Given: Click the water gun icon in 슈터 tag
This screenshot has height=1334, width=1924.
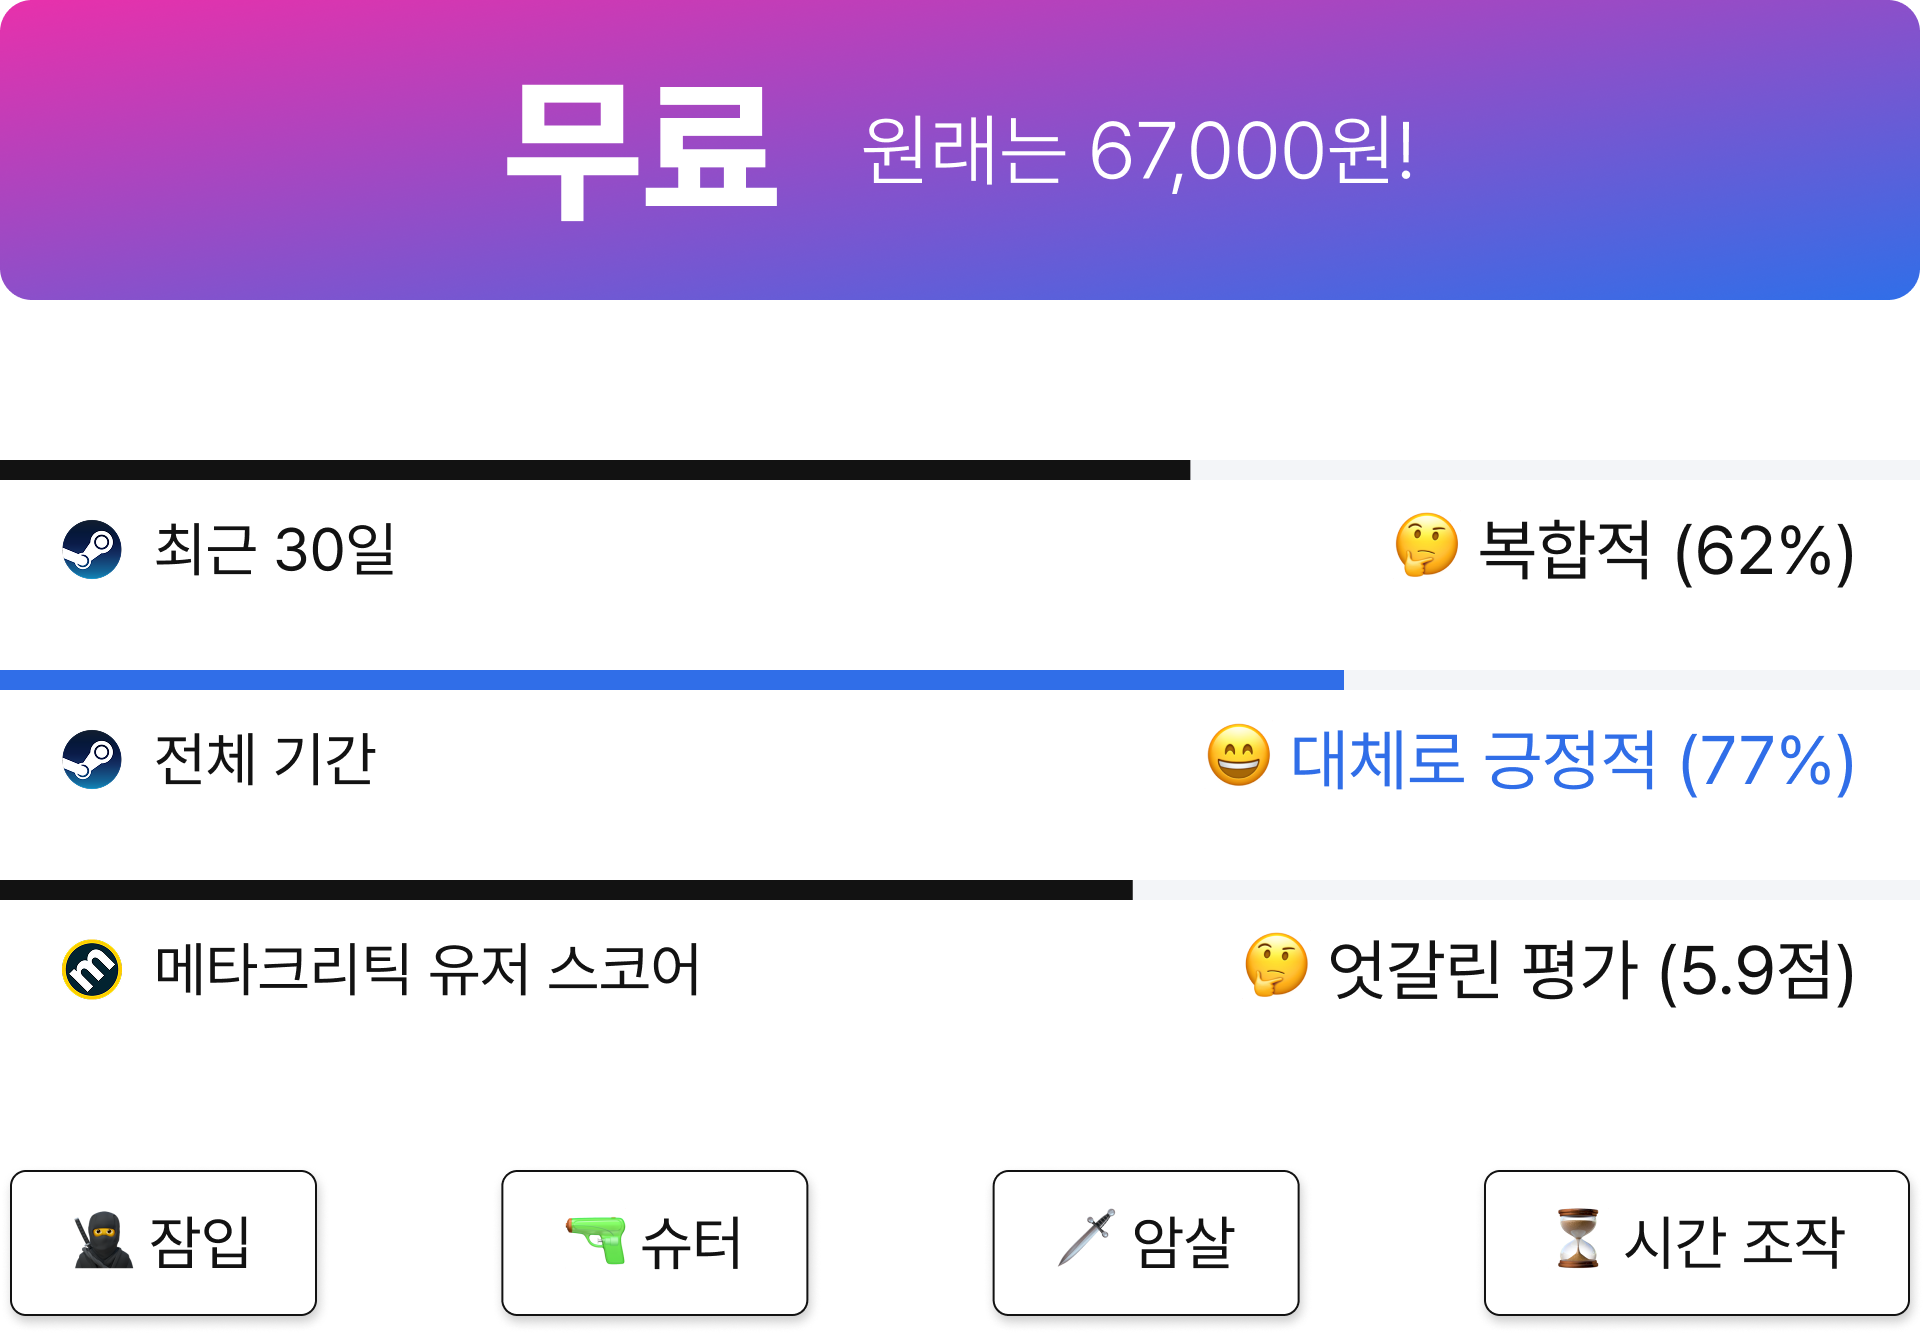Looking at the screenshot, I should [x=597, y=1240].
